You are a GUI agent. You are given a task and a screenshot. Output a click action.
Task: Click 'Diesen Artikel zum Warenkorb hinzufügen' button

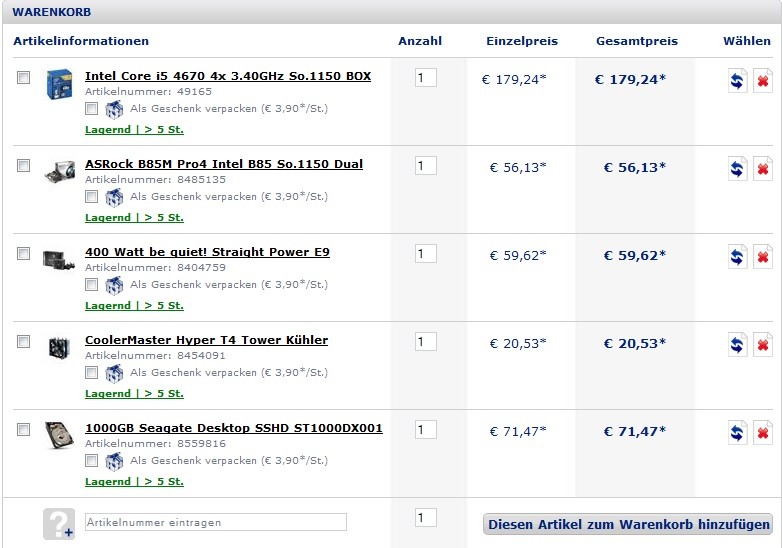tap(628, 525)
